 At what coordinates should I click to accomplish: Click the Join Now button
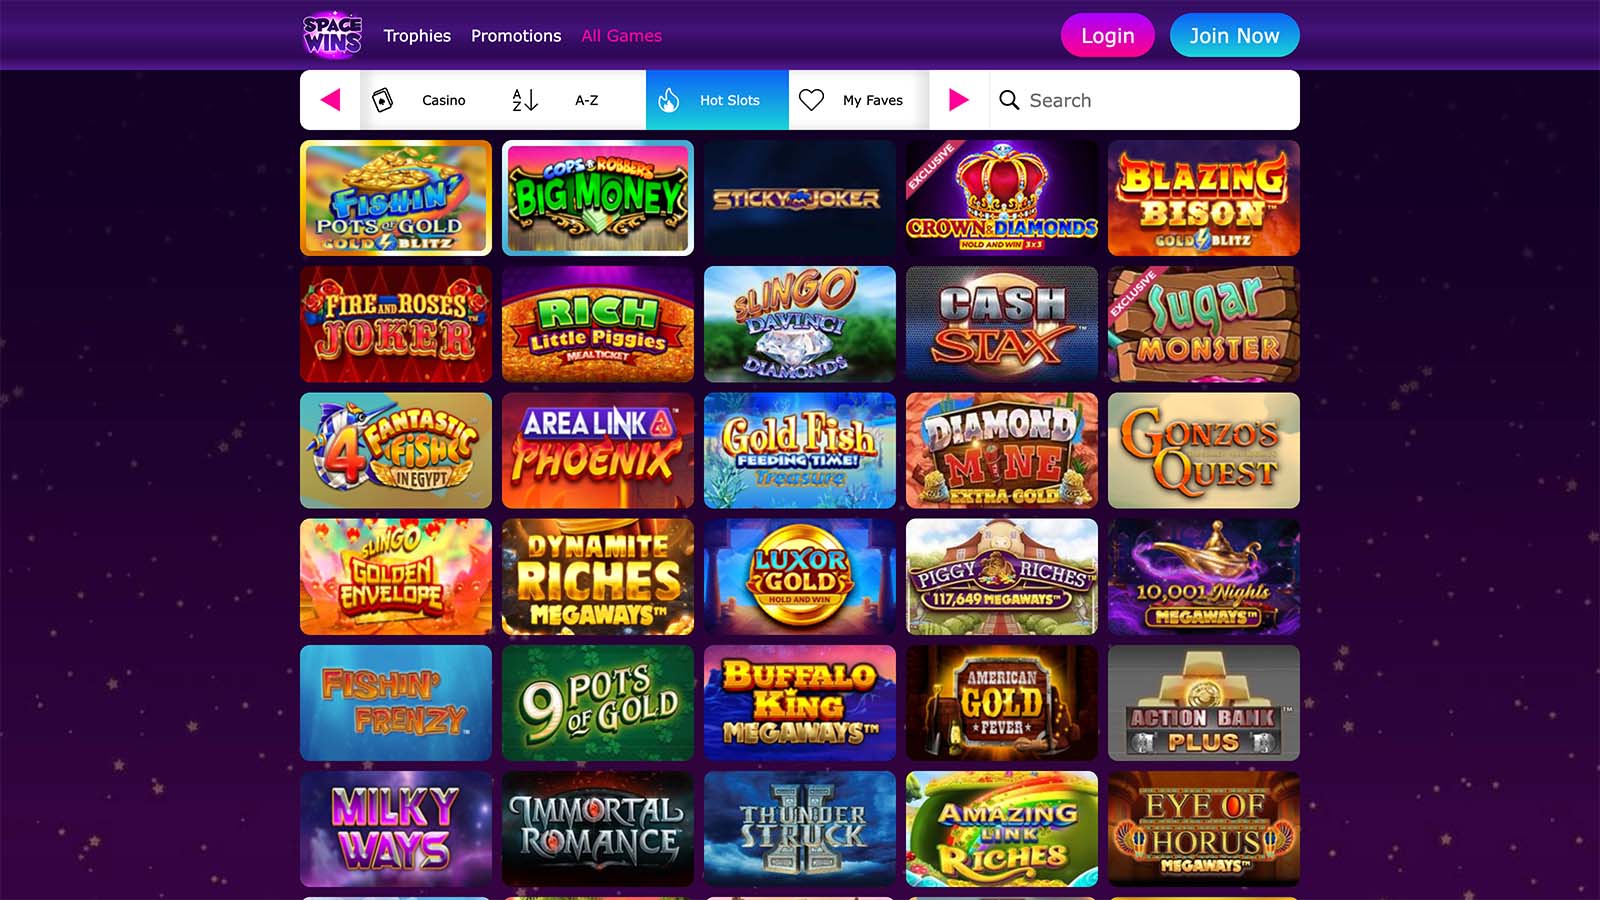click(1235, 36)
